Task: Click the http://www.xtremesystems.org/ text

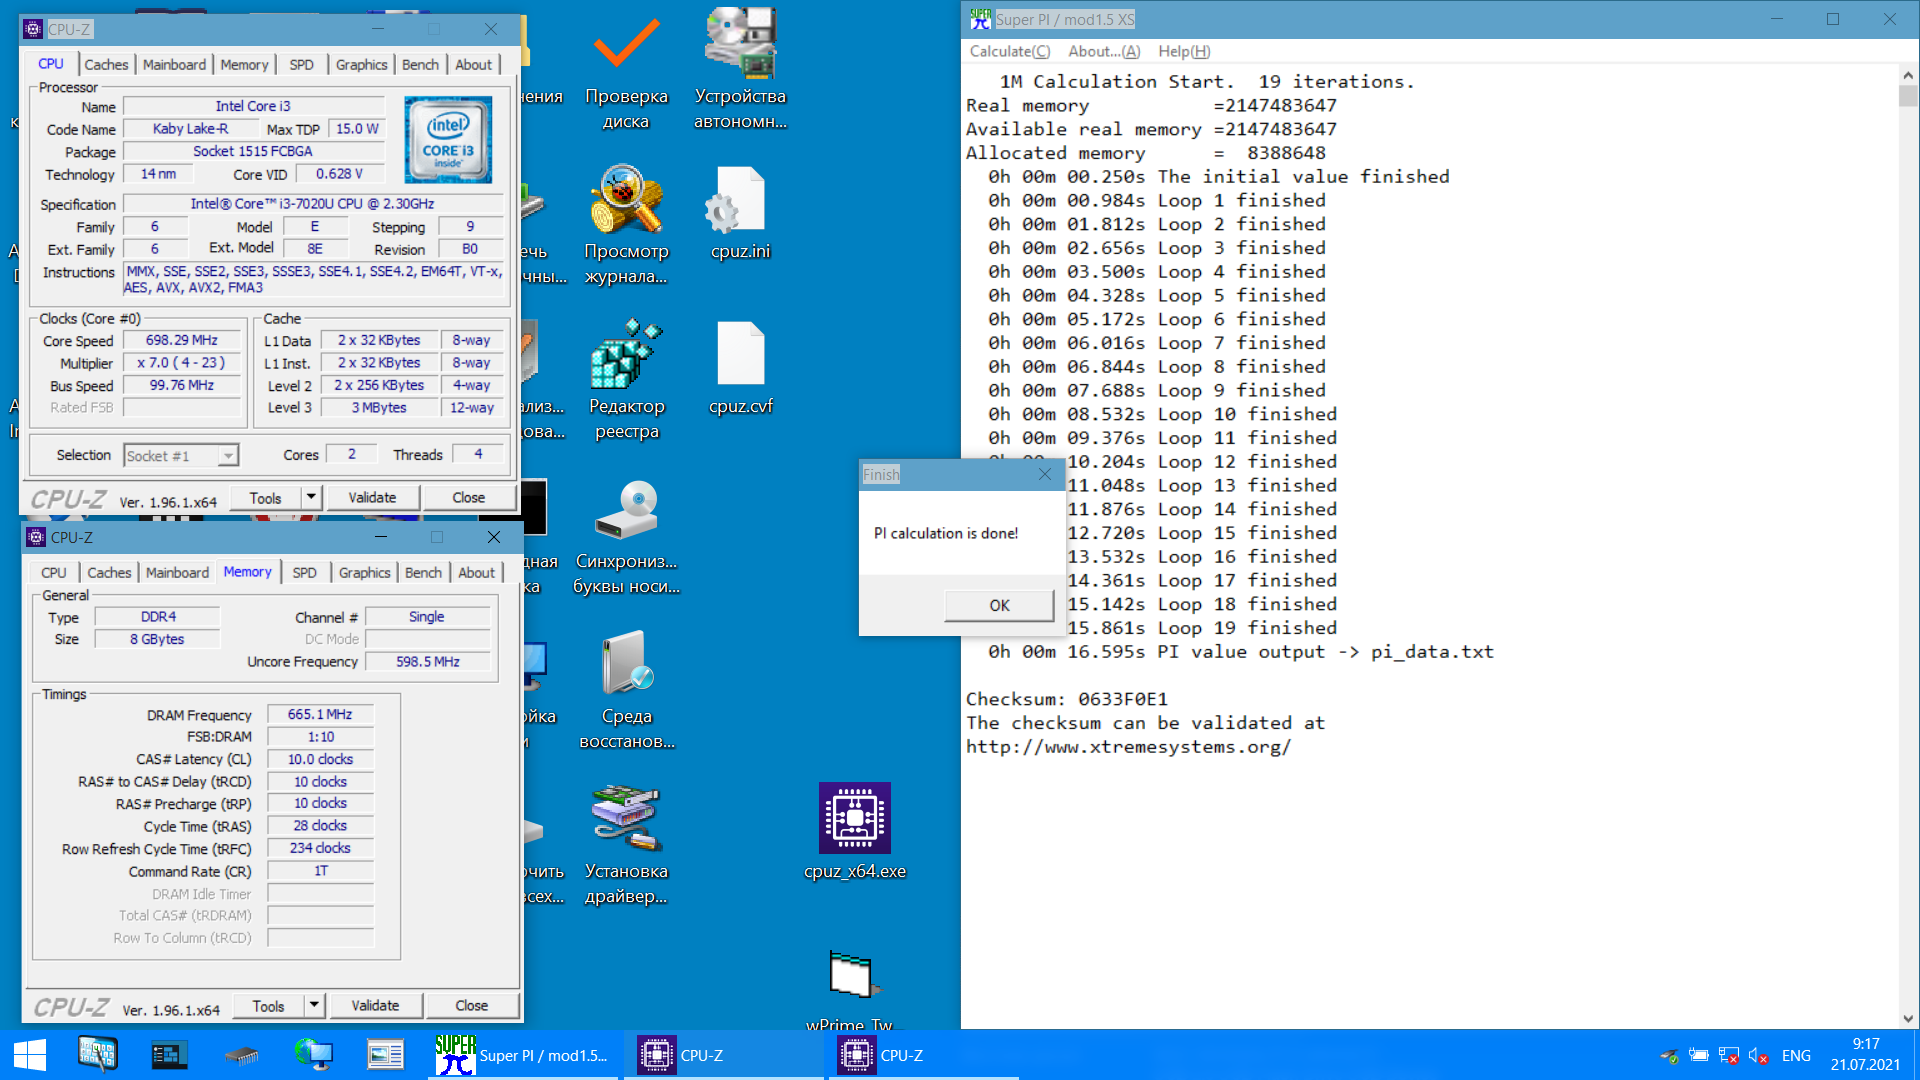Action: 1128,747
